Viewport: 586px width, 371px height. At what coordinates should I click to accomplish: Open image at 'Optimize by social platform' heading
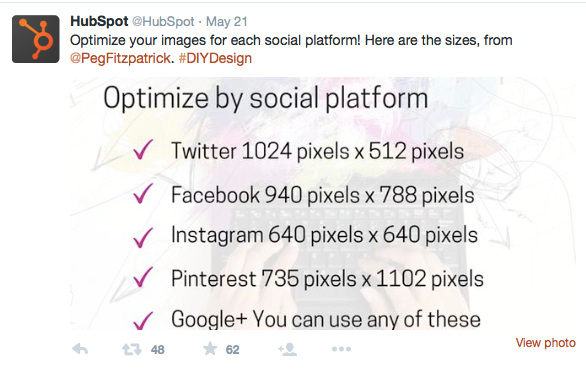265,98
